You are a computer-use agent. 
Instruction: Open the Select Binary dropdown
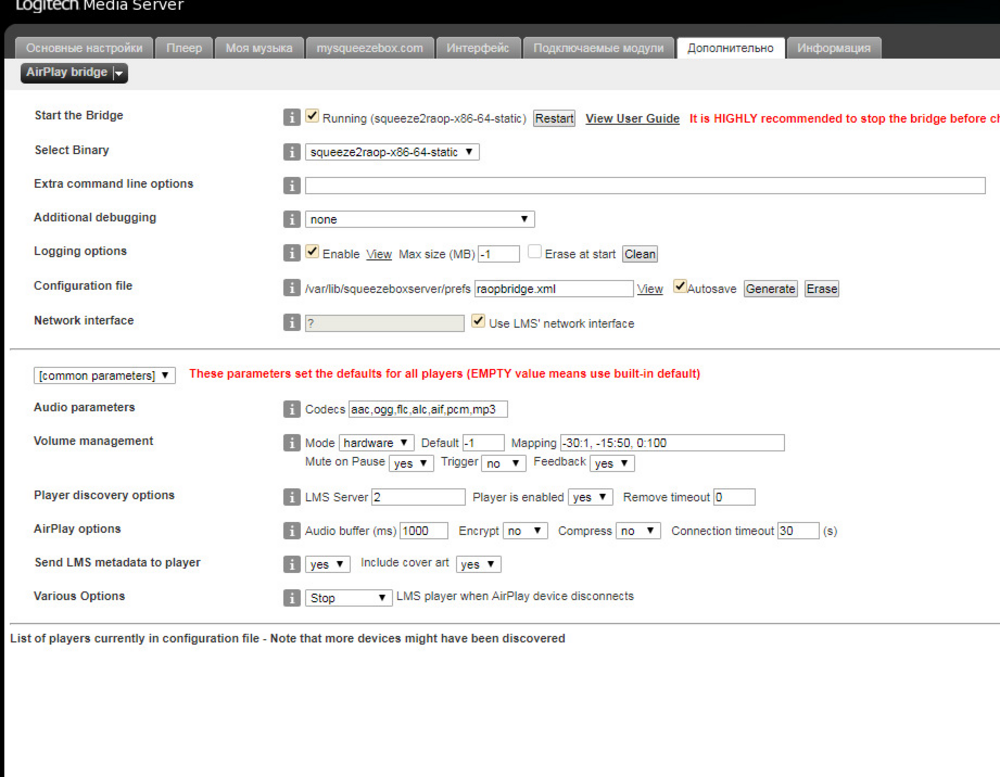click(392, 152)
